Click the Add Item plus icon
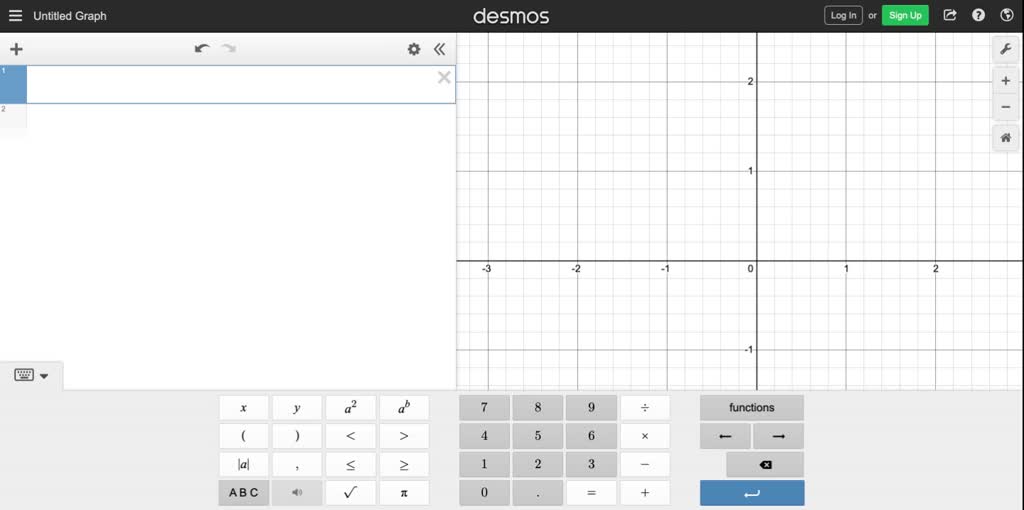The height and width of the screenshot is (510, 1024). pos(16,49)
